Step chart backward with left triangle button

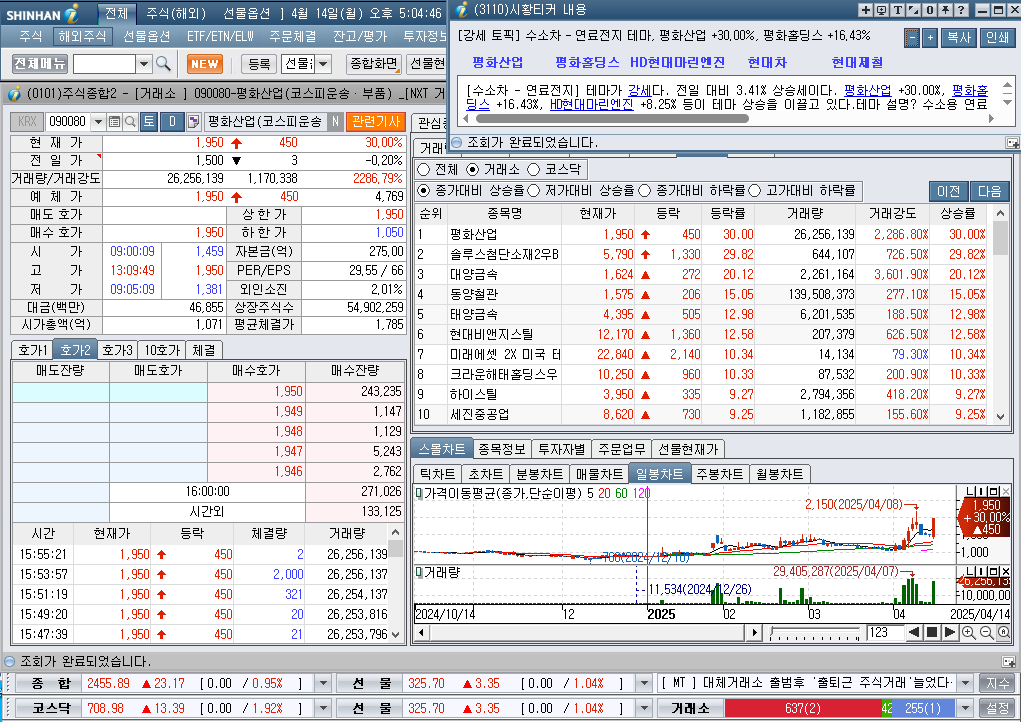click(x=914, y=632)
